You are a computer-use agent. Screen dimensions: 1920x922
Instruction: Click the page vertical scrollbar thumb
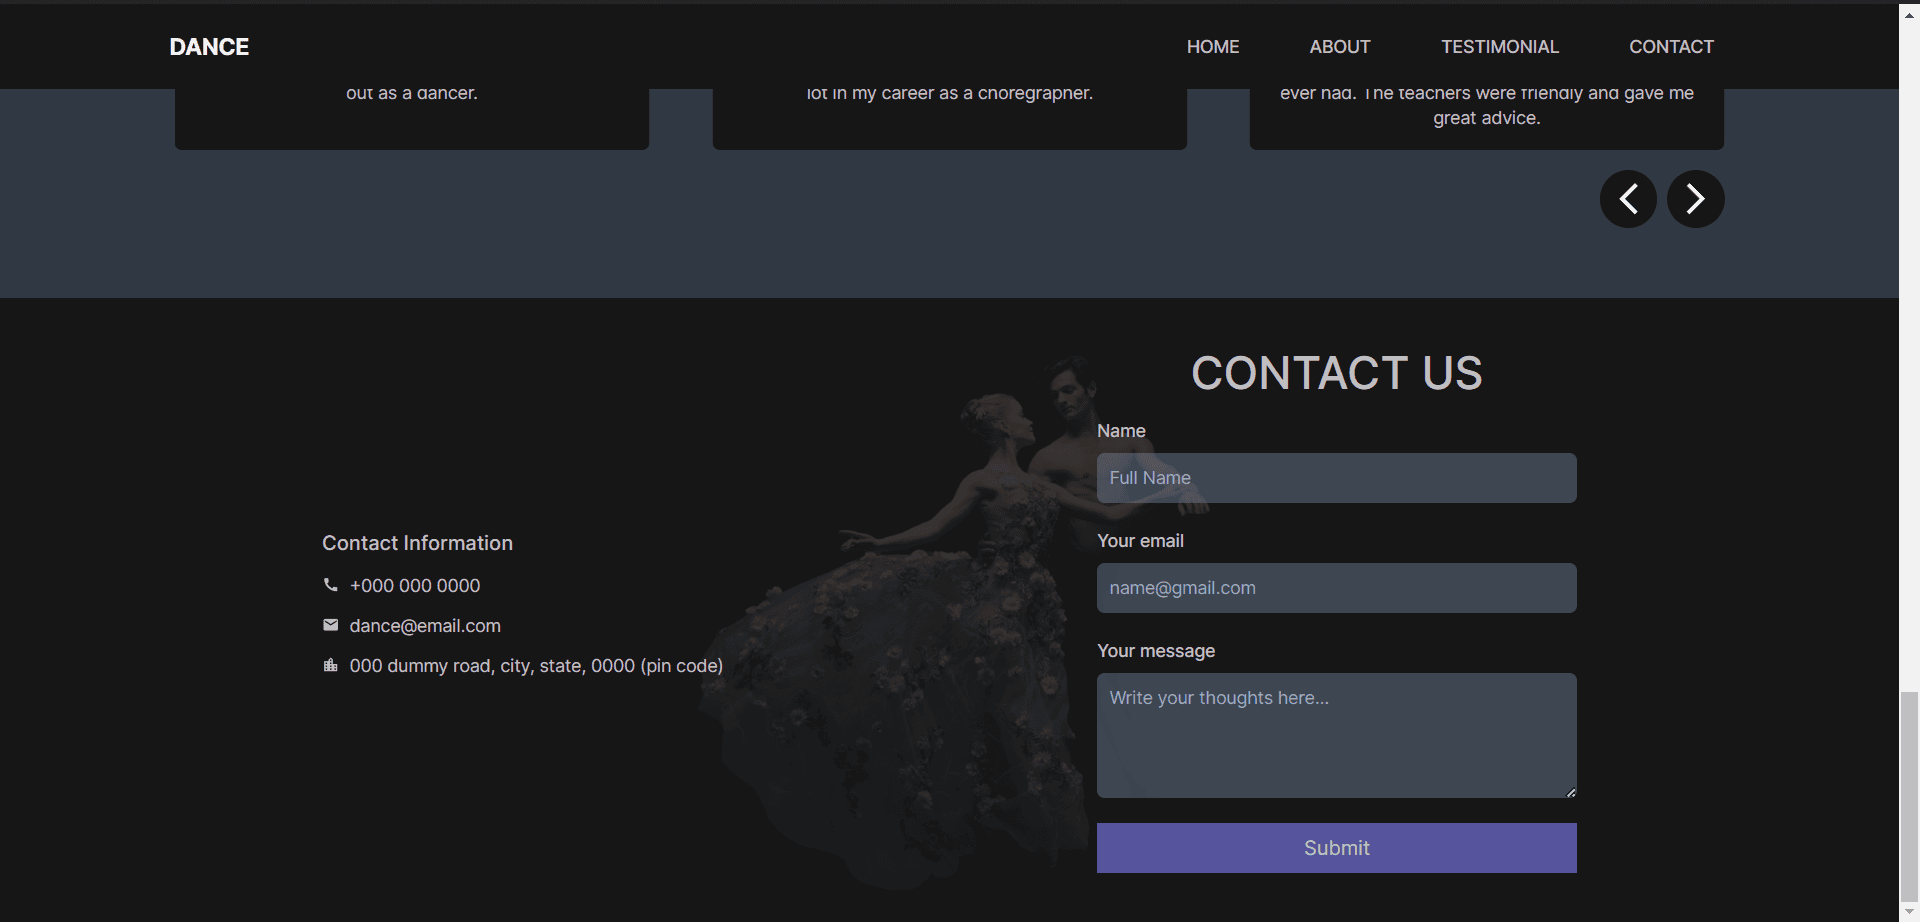click(1909, 796)
